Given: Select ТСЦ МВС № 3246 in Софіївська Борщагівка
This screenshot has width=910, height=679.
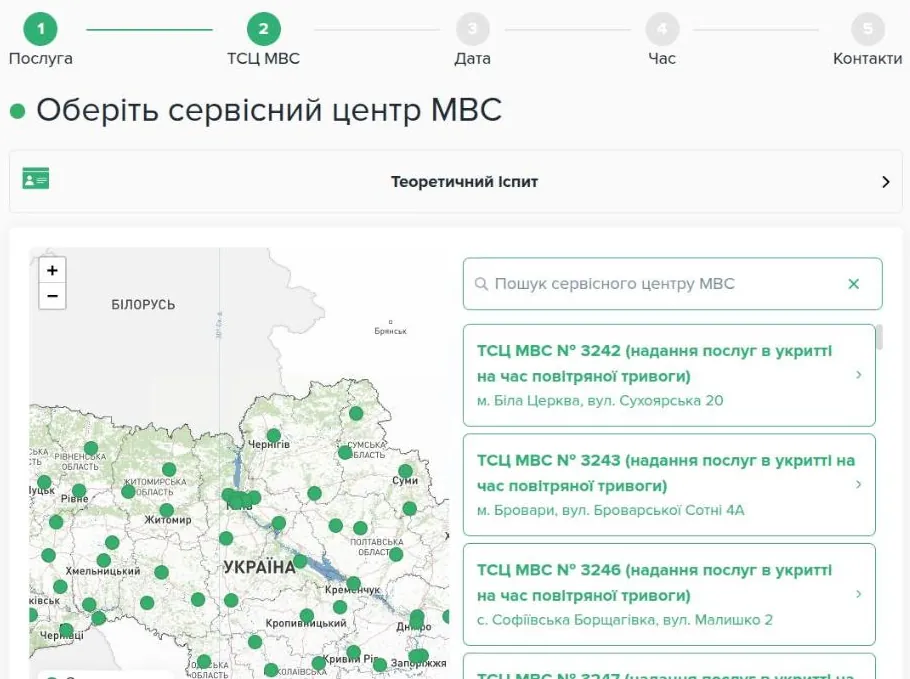Looking at the screenshot, I should [x=669, y=594].
